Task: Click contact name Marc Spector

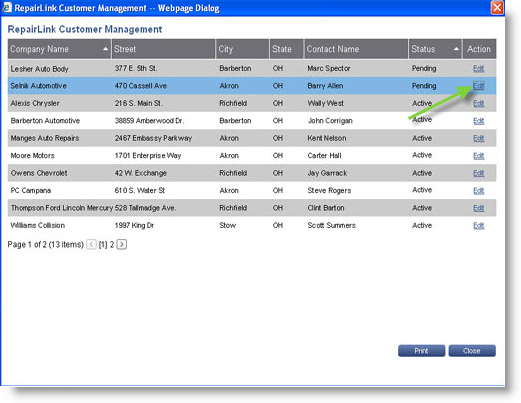Action: (x=329, y=68)
